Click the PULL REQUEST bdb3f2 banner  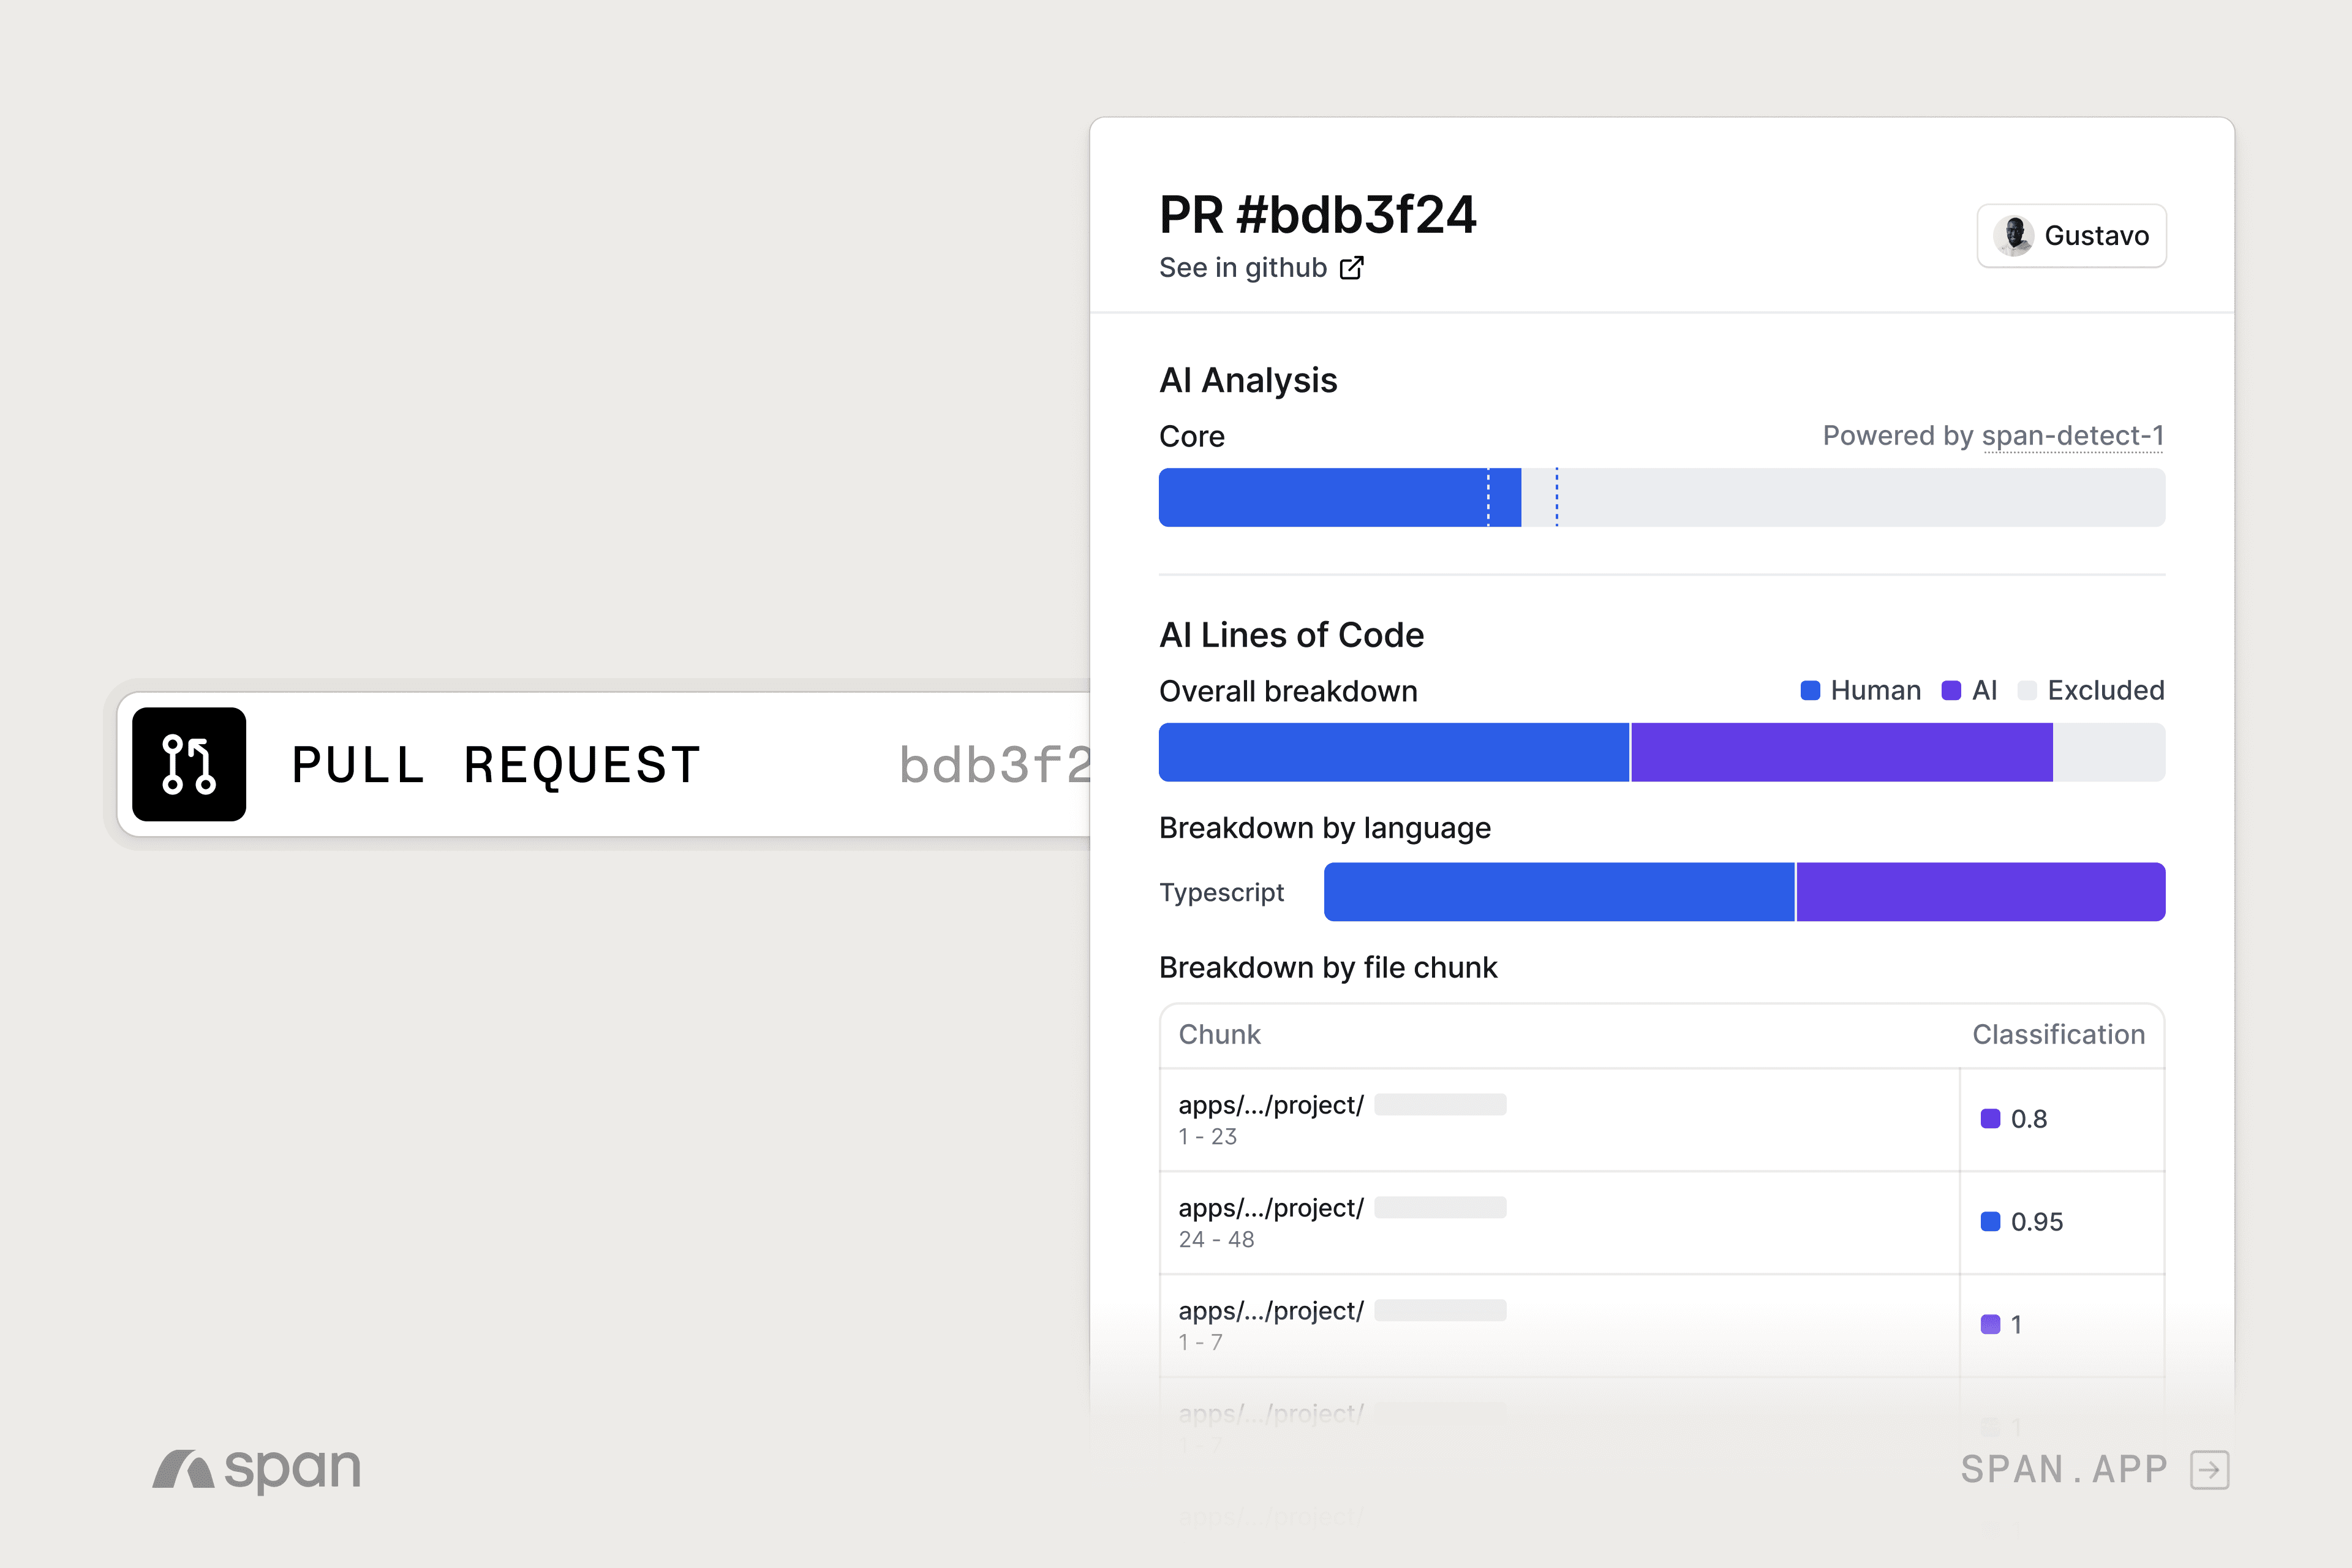[x=600, y=765]
